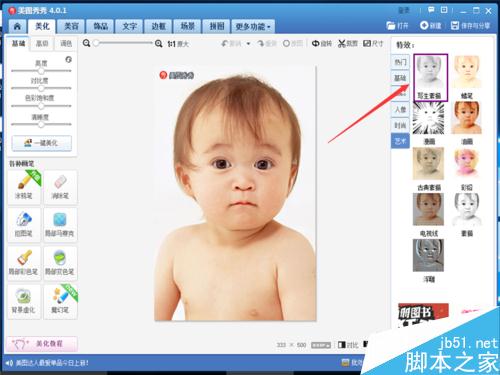The image size is (500, 375).
Task: Select the 艺术 effects category
Action: point(400,141)
